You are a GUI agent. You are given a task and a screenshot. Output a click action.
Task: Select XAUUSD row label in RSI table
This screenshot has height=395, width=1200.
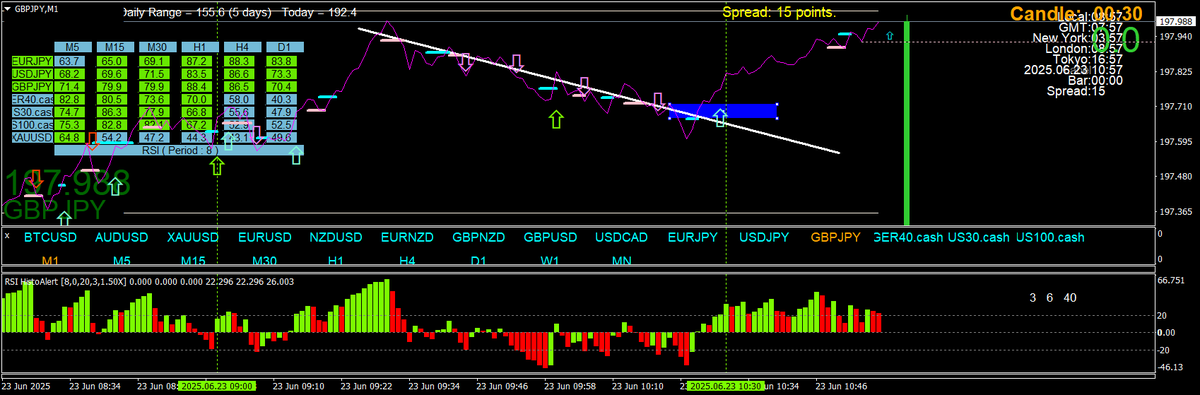click(31, 137)
